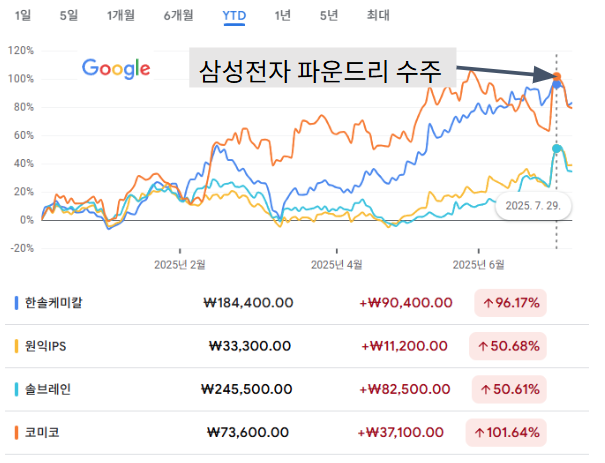Click the ₩245,500.00 price value
The width and height of the screenshot is (605, 463).
pyautogui.click(x=247, y=389)
